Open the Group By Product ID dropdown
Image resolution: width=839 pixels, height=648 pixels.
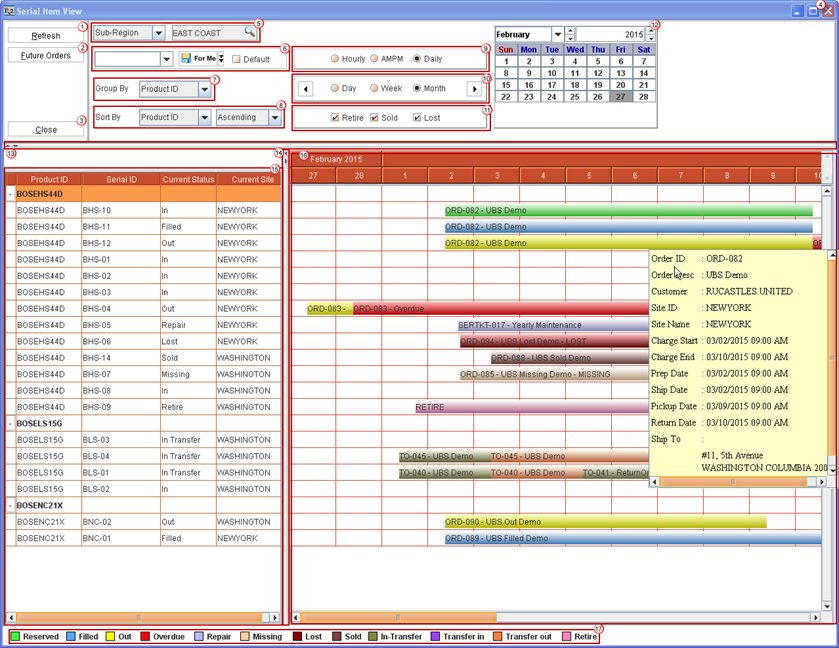[205, 89]
